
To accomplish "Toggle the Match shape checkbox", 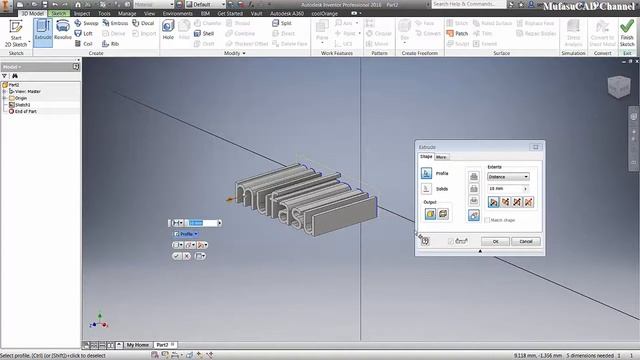I will point(487,220).
